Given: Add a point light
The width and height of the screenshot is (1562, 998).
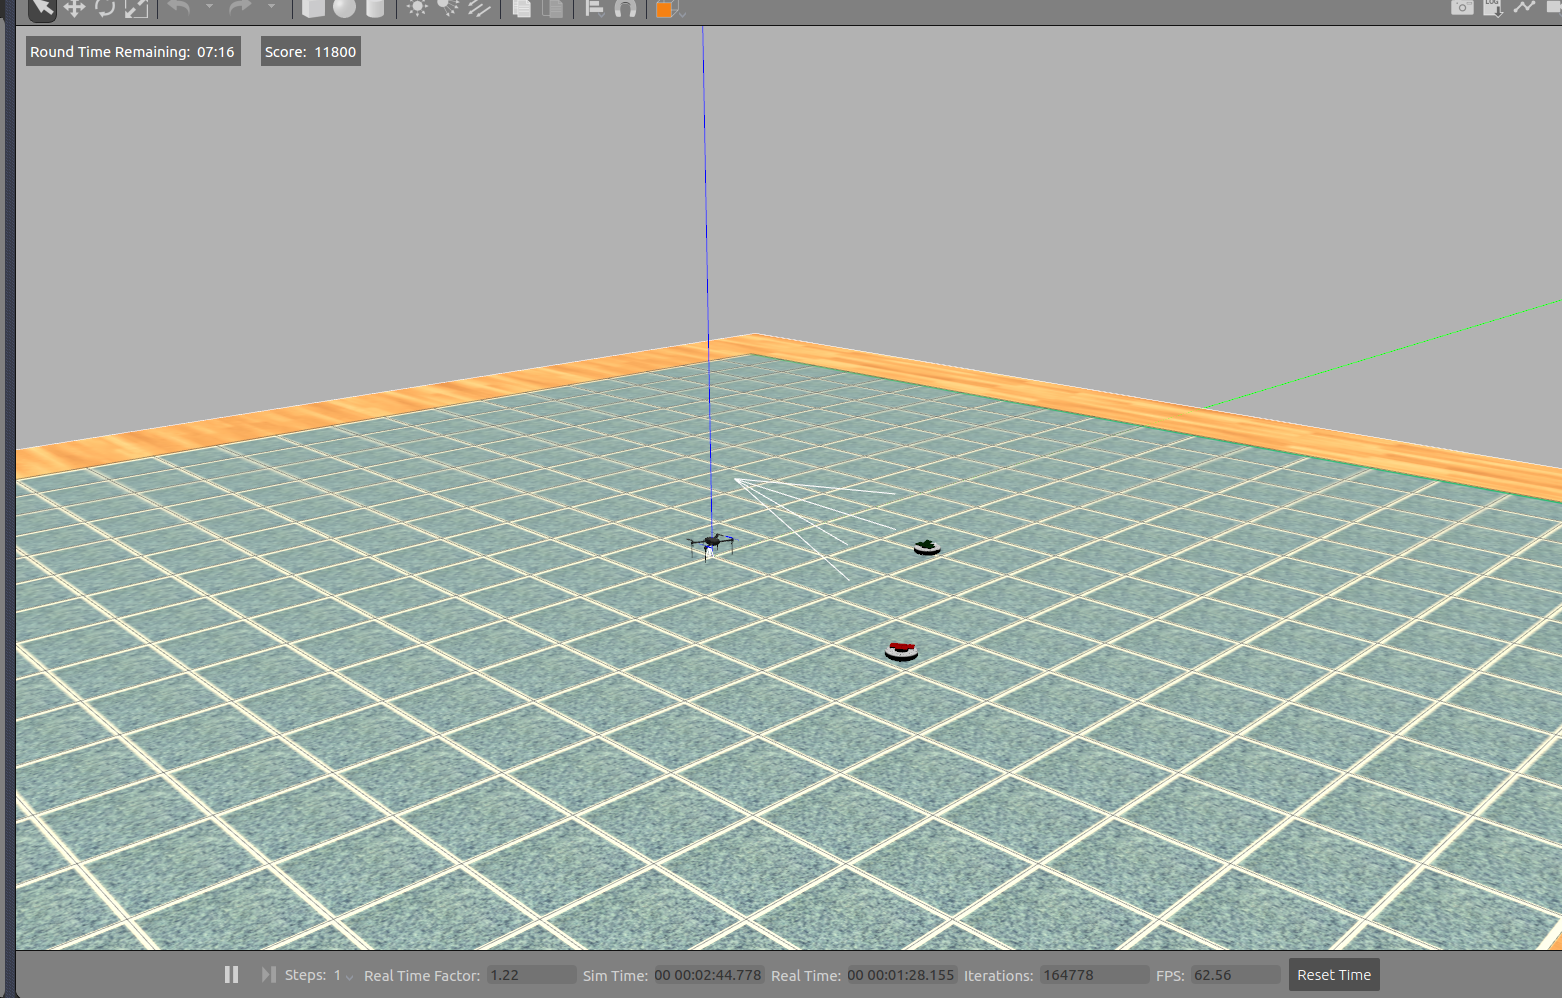Looking at the screenshot, I should (417, 8).
